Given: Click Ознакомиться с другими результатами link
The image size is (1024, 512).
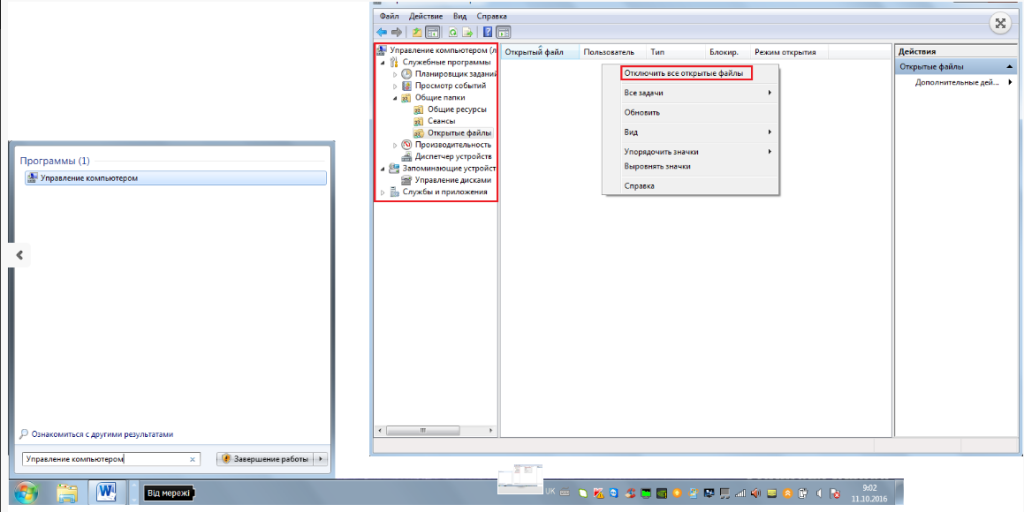Looking at the screenshot, I should click(103, 434).
